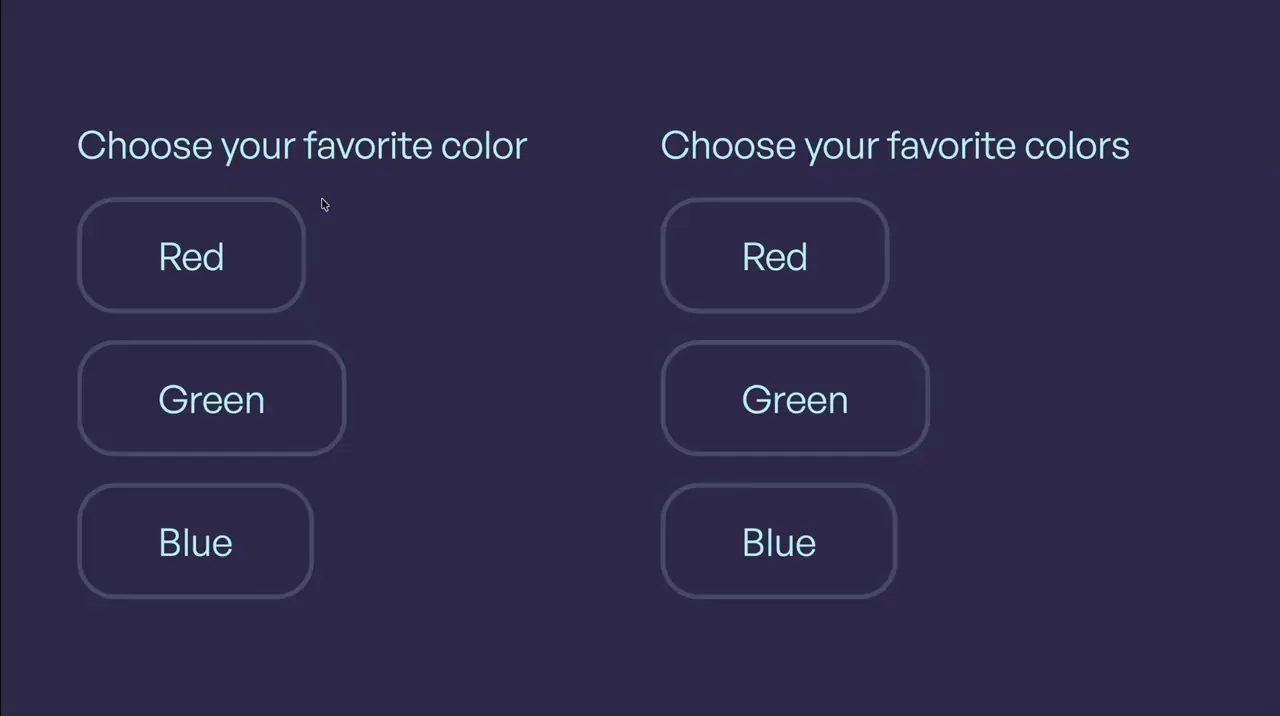
Task: Pick Red under 'Choose your favorite color'
Action: coord(191,256)
